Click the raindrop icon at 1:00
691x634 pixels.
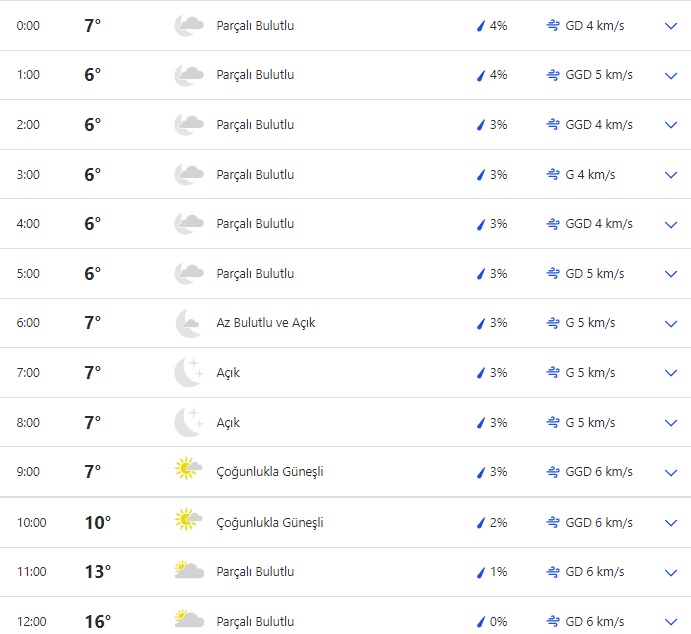481,75
